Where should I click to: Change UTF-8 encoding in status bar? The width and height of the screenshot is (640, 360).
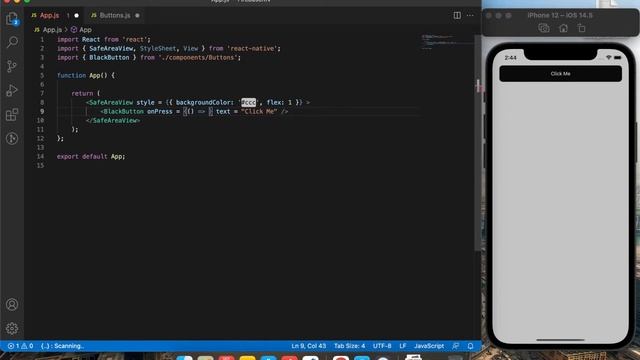click(382, 346)
